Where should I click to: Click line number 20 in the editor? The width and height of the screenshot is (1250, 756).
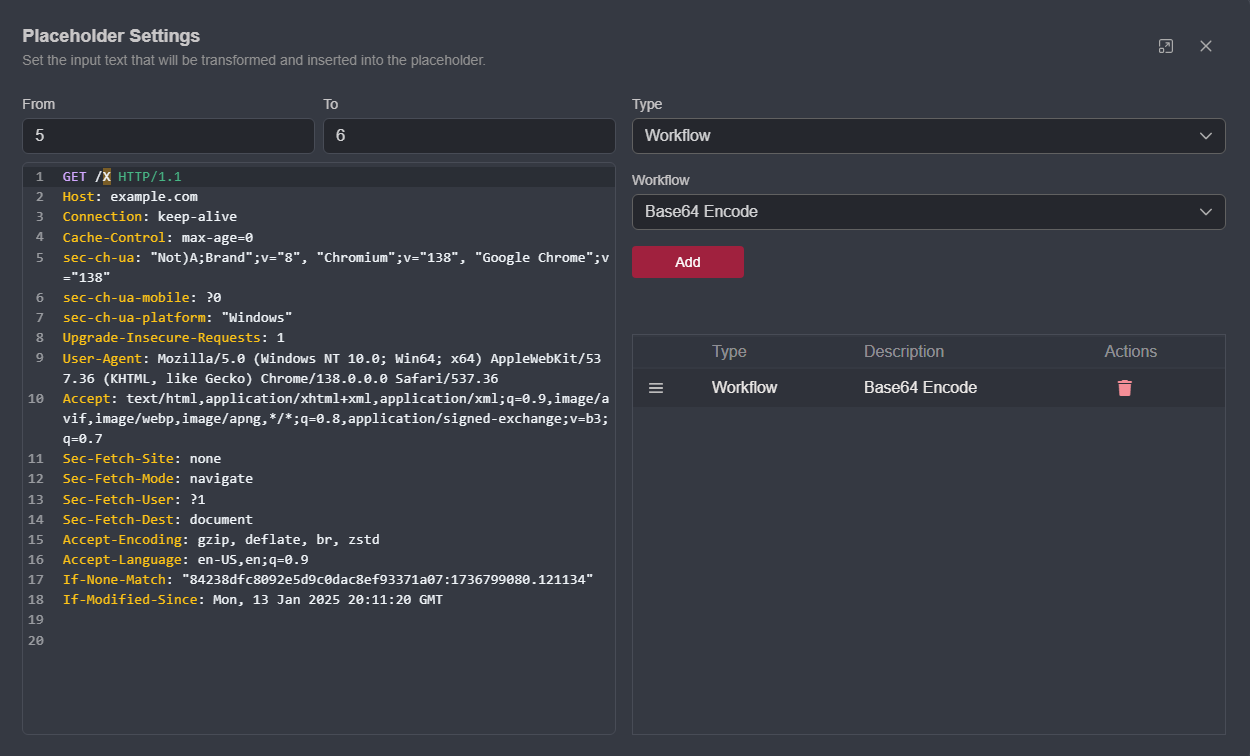37,641
